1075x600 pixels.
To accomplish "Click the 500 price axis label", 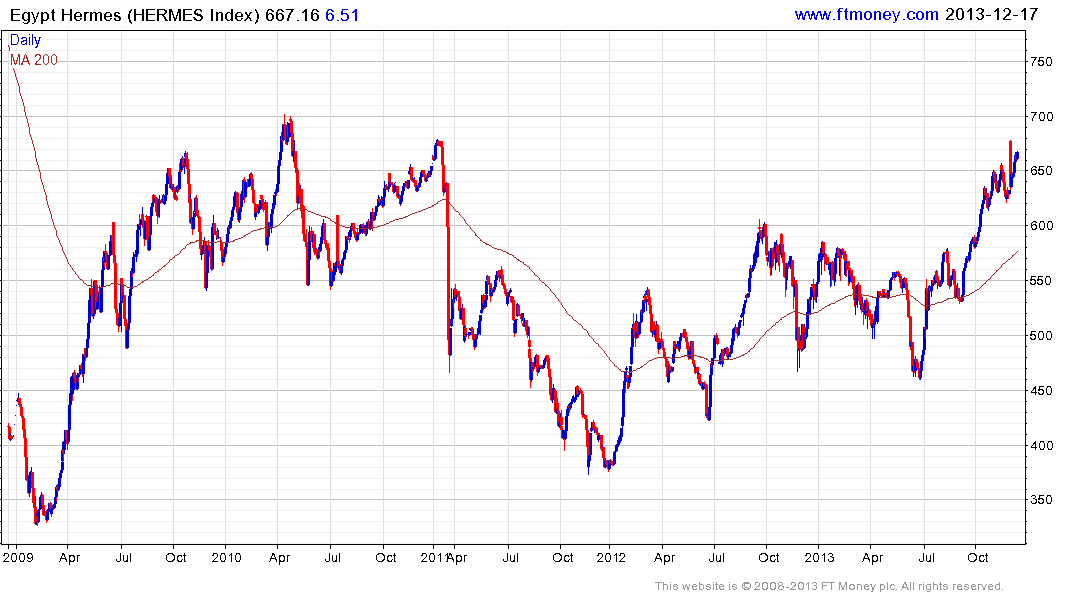I will coord(1041,335).
